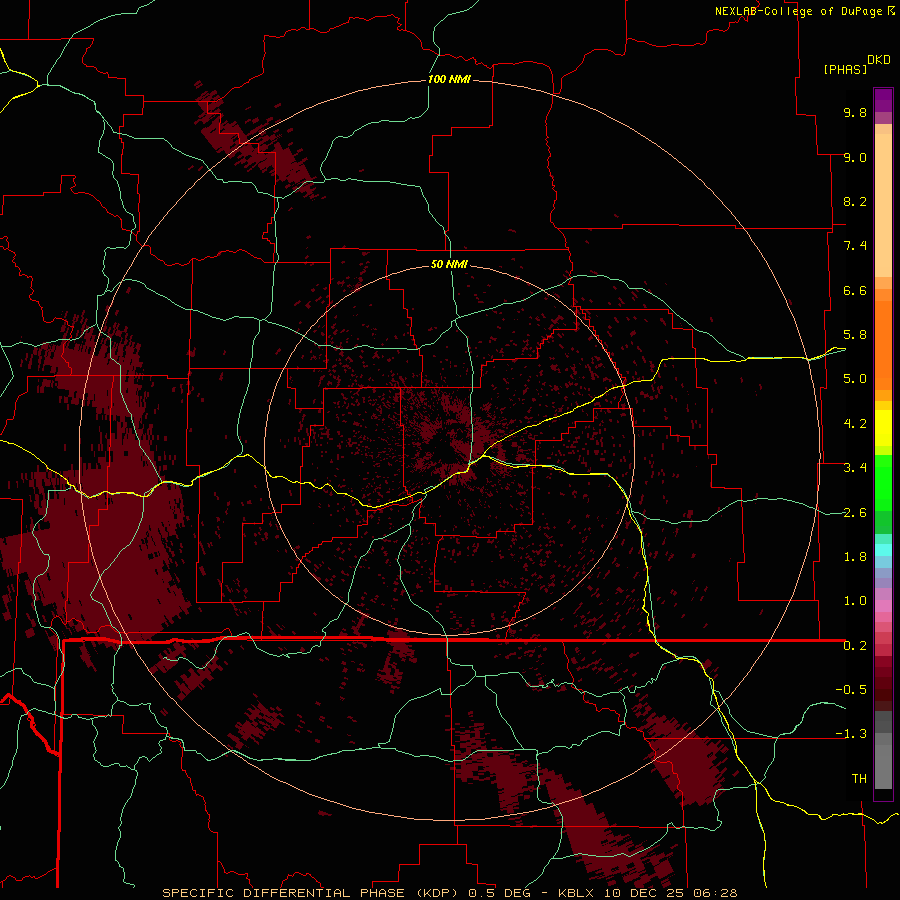Click the -0.5 scale value
The height and width of the screenshot is (900, 900).
851,690
